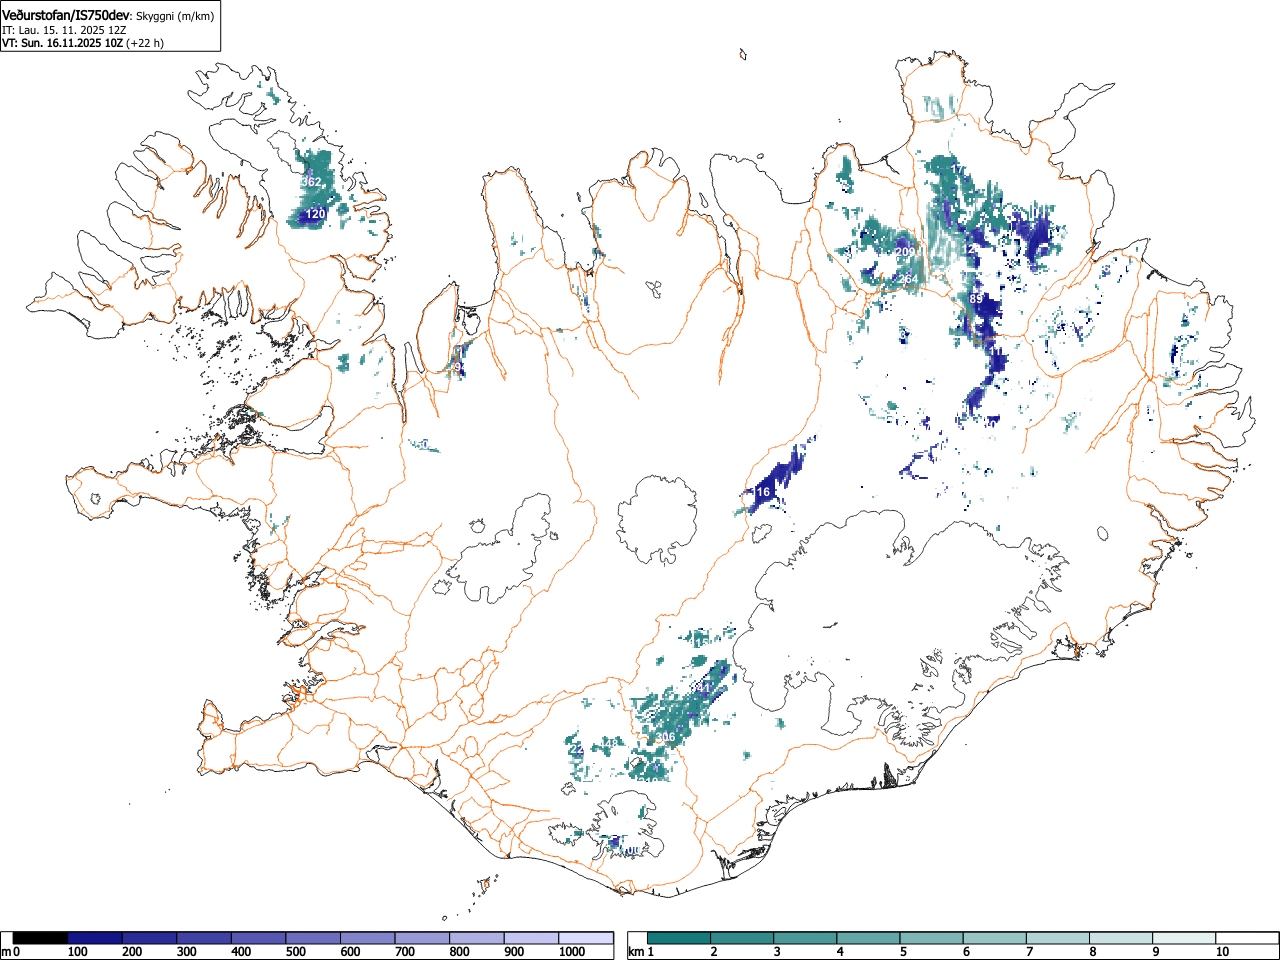The image size is (1280, 960).
Task: Select the '264' visibility value label
Action: [x=906, y=279]
